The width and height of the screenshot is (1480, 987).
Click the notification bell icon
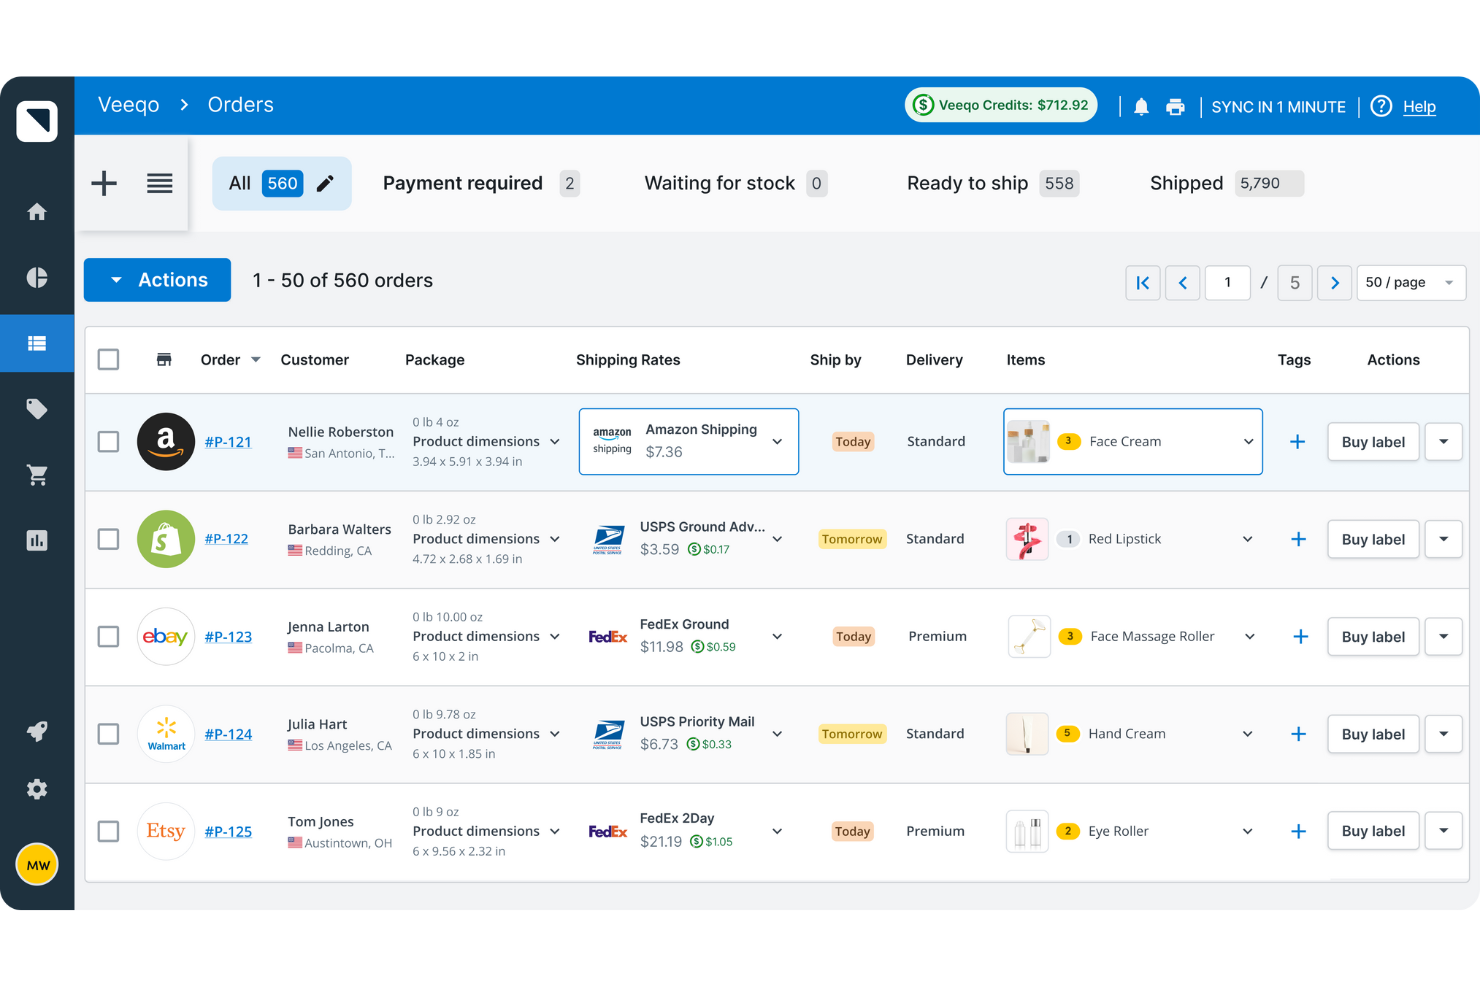(x=1141, y=106)
